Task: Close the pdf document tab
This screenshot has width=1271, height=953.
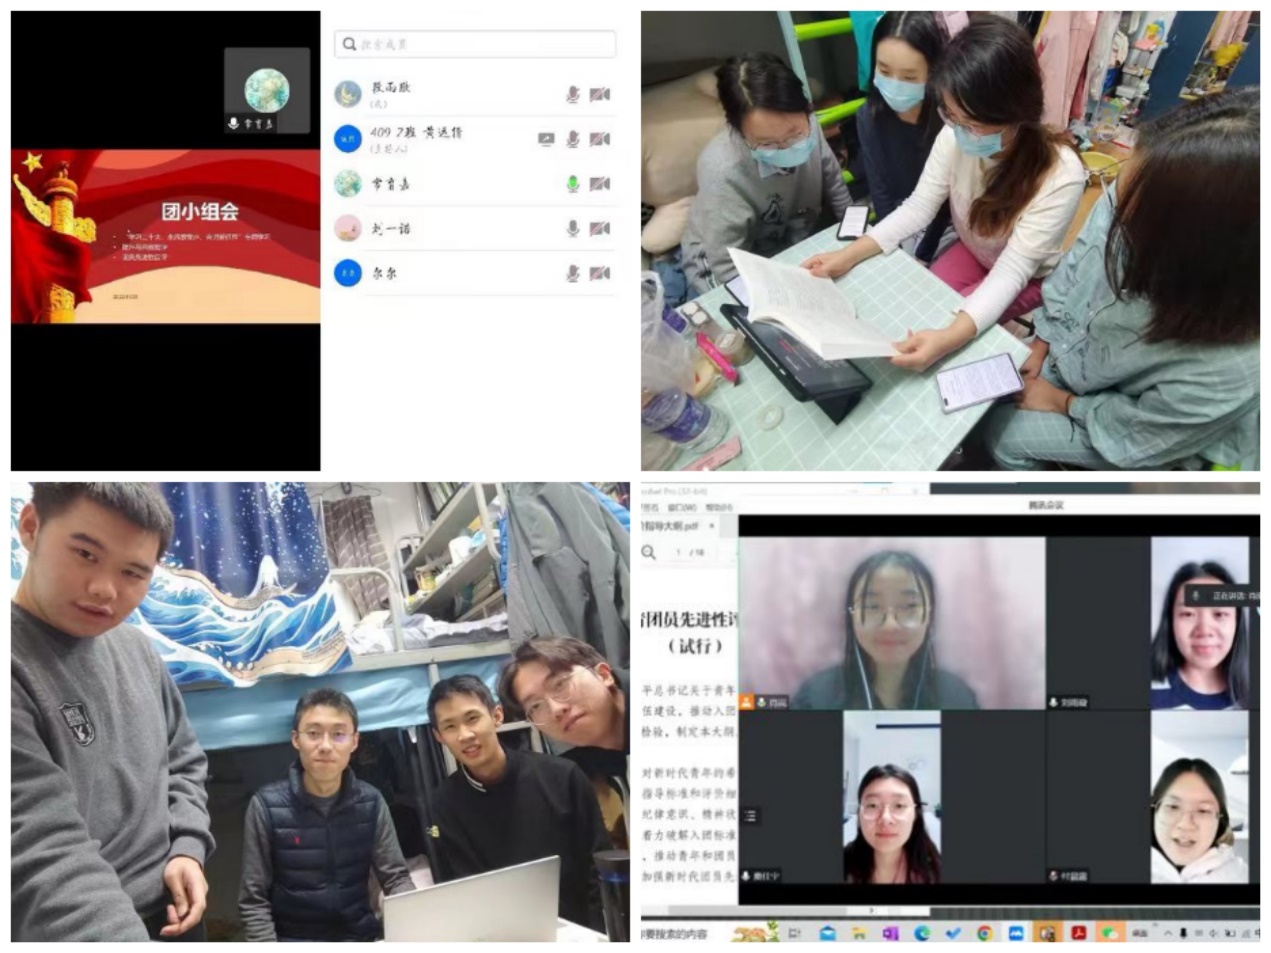Action: [x=712, y=526]
